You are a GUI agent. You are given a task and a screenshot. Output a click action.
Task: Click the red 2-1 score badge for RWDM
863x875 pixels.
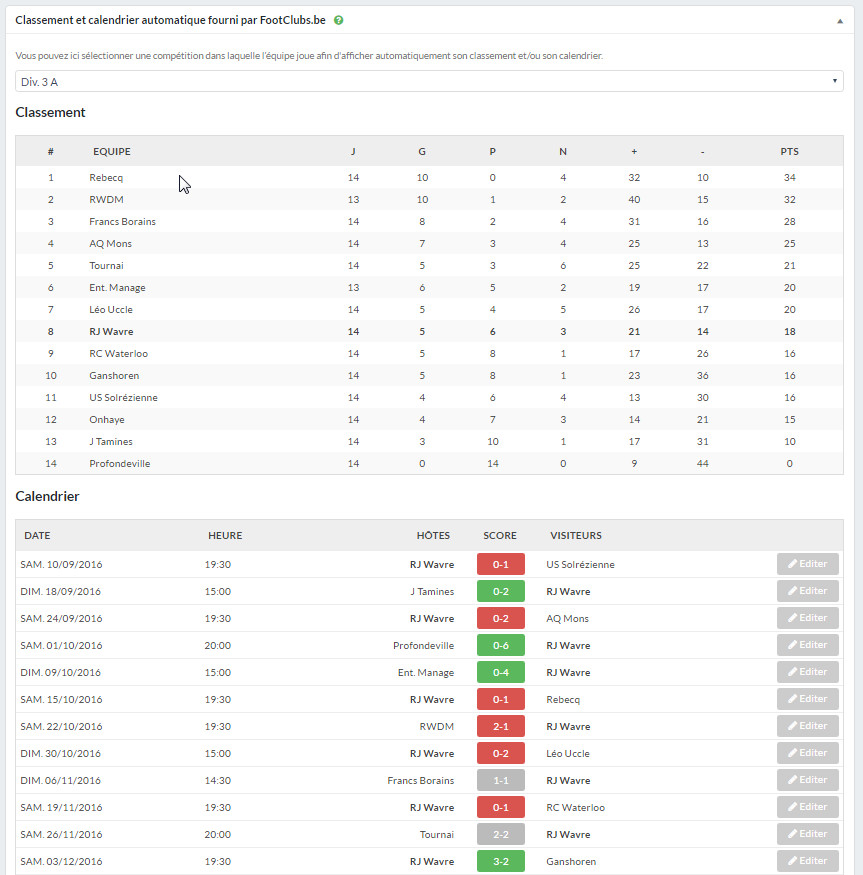[x=501, y=726]
